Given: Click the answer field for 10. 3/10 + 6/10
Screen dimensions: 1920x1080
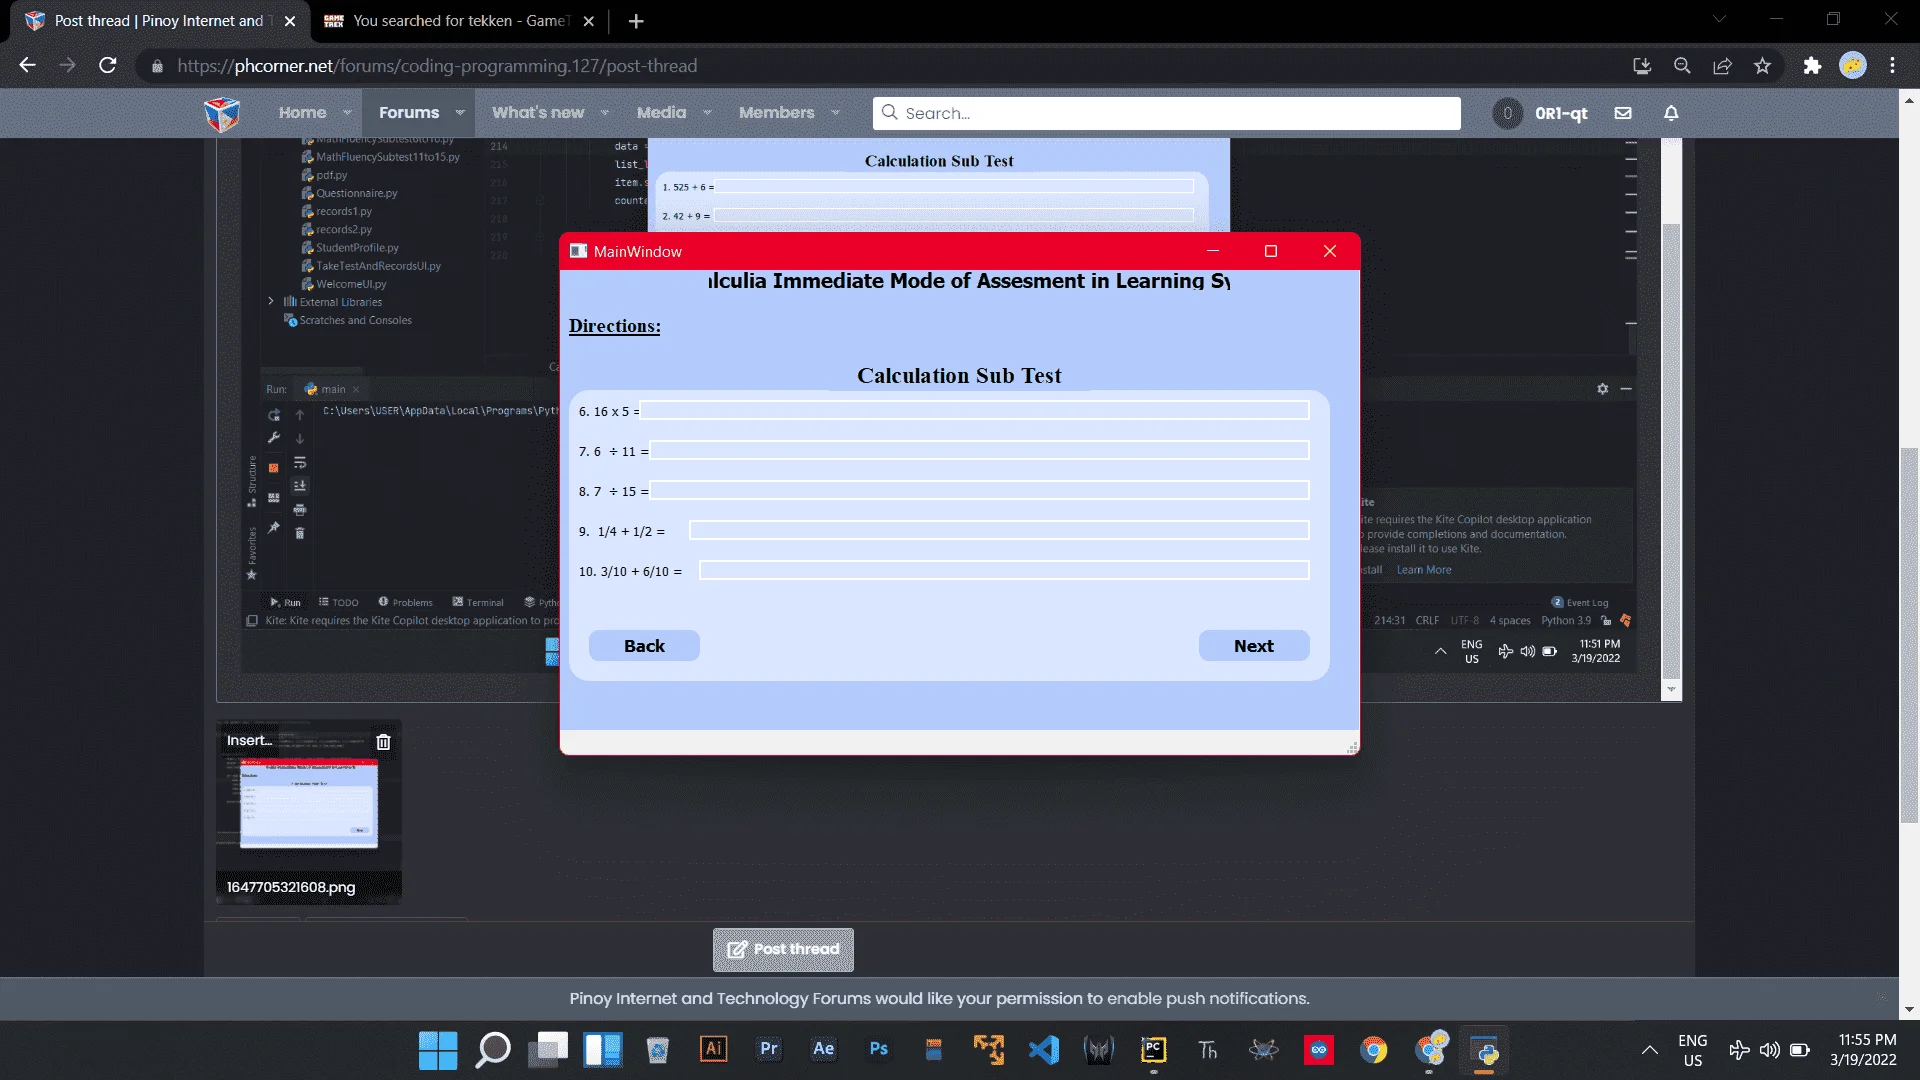Looking at the screenshot, I should (x=1004, y=570).
